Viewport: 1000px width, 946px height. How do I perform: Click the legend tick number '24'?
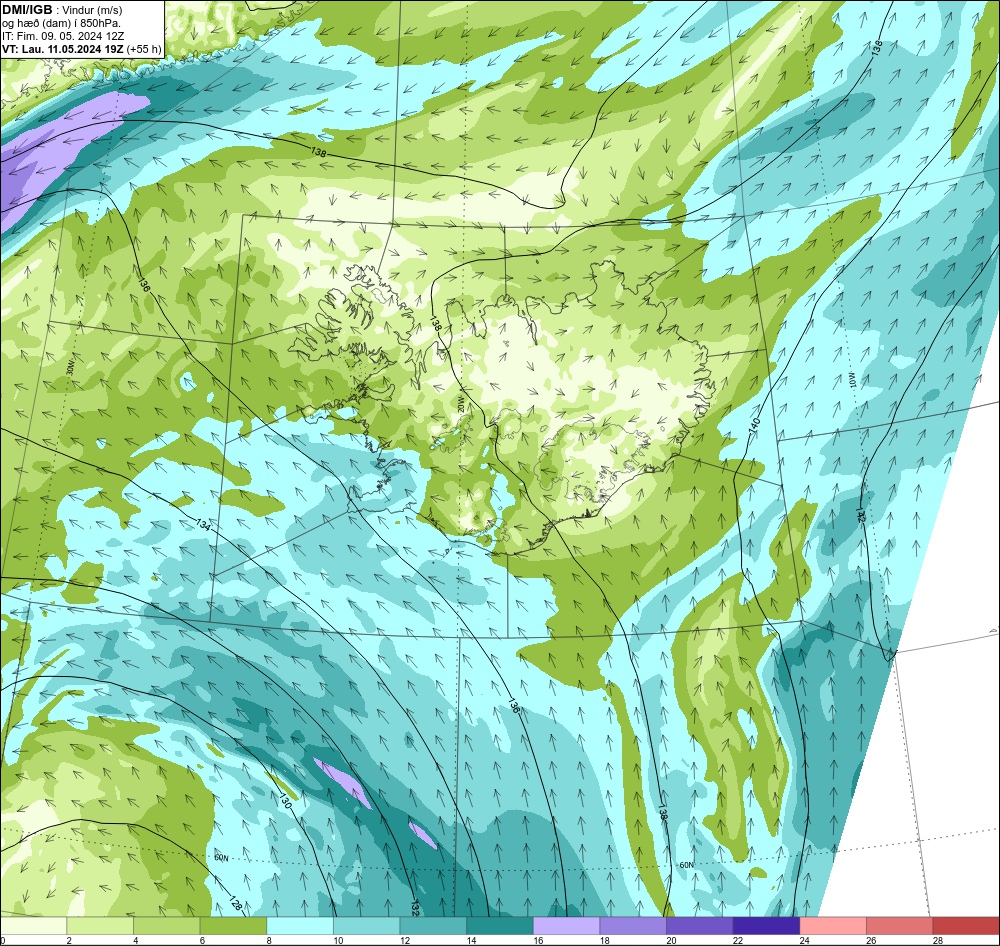tap(805, 940)
